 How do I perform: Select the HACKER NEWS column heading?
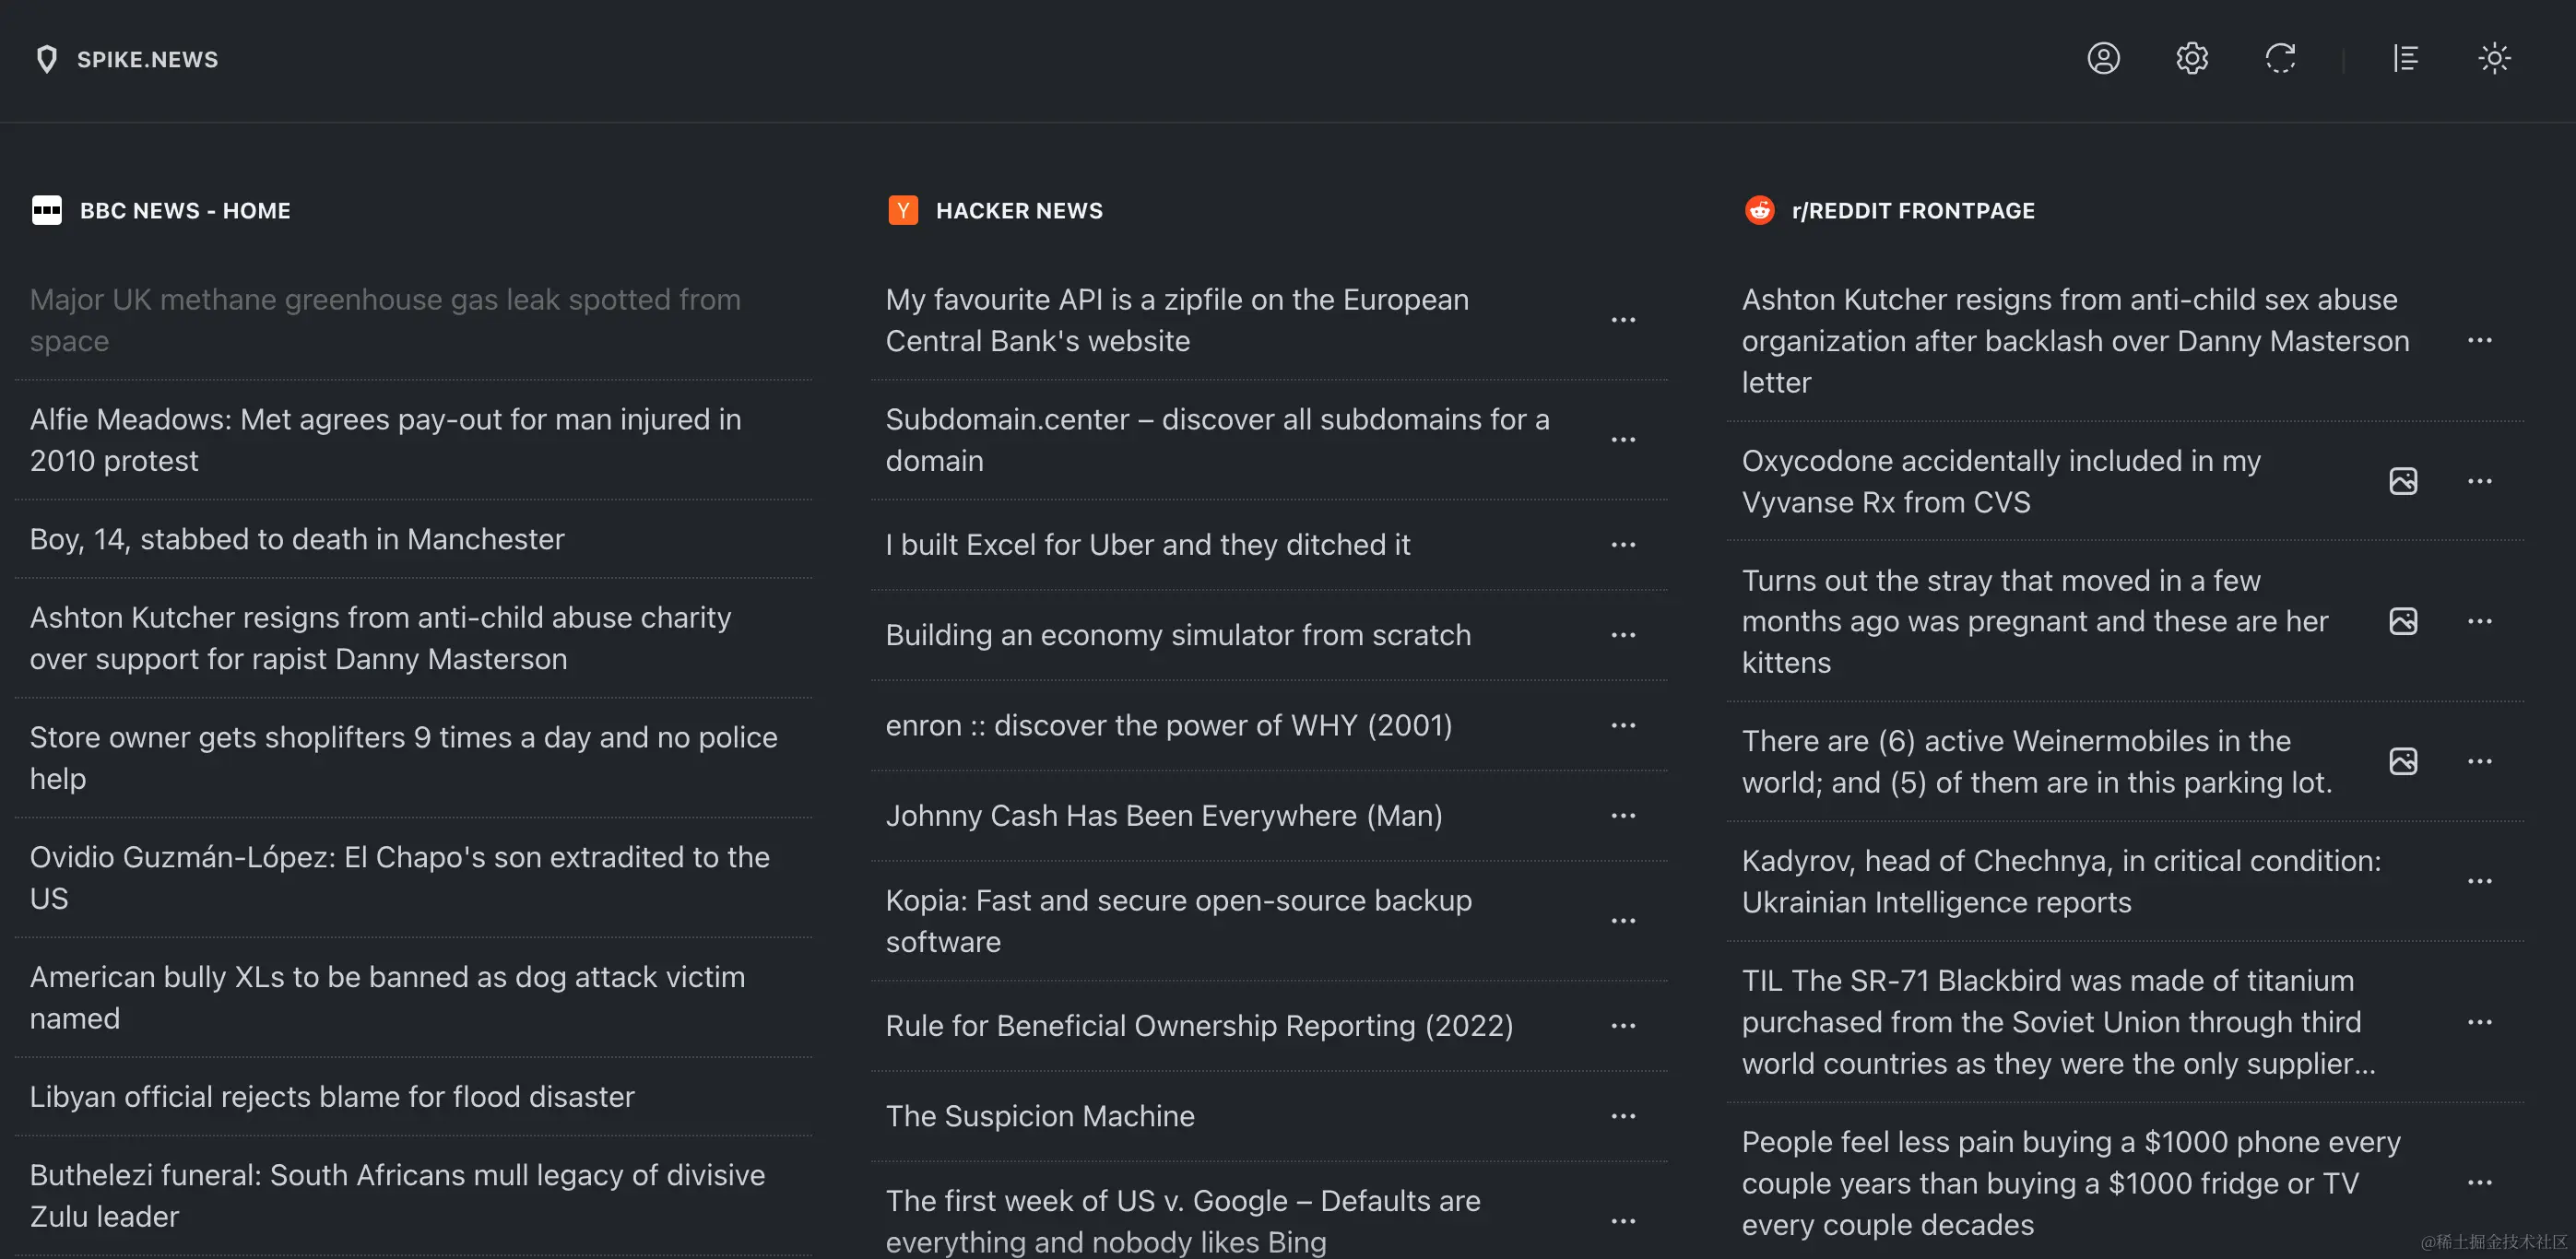coord(1019,210)
